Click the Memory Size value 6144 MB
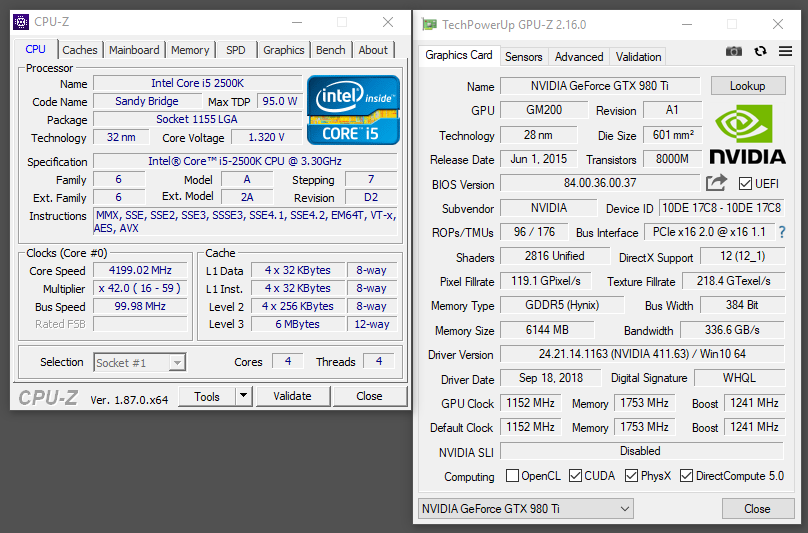The image size is (808, 533). (x=547, y=330)
